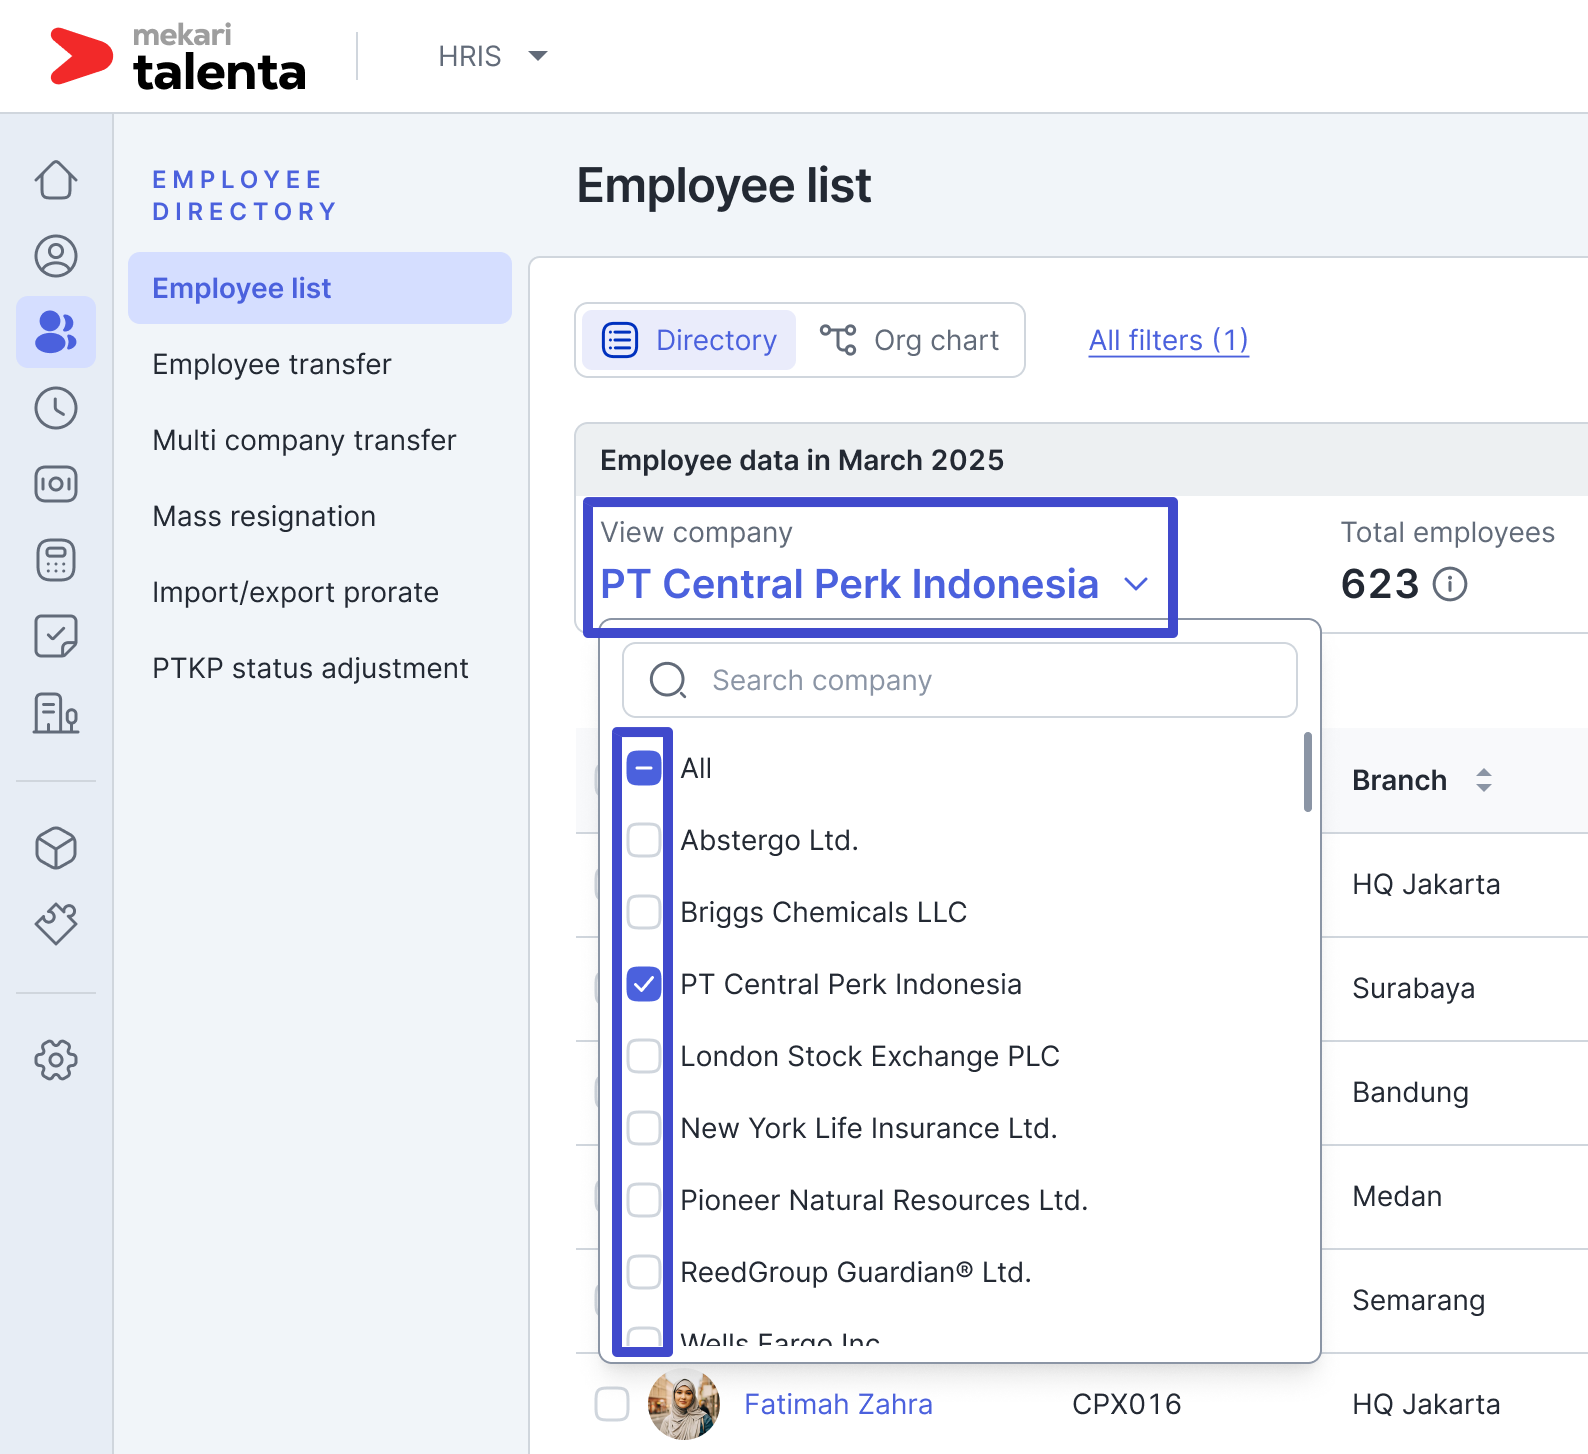Click the 623 total employees value
Image resolution: width=1588 pixels, height=1454 pixels.
1380,584
